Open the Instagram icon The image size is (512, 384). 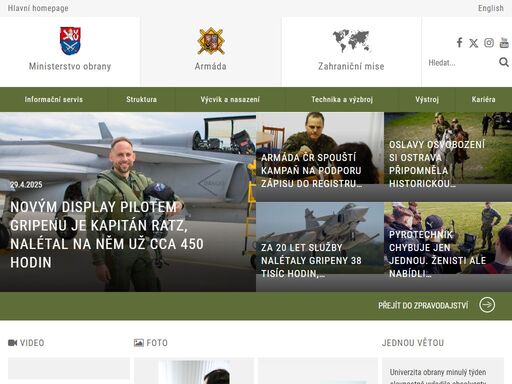tap(489, 43)
